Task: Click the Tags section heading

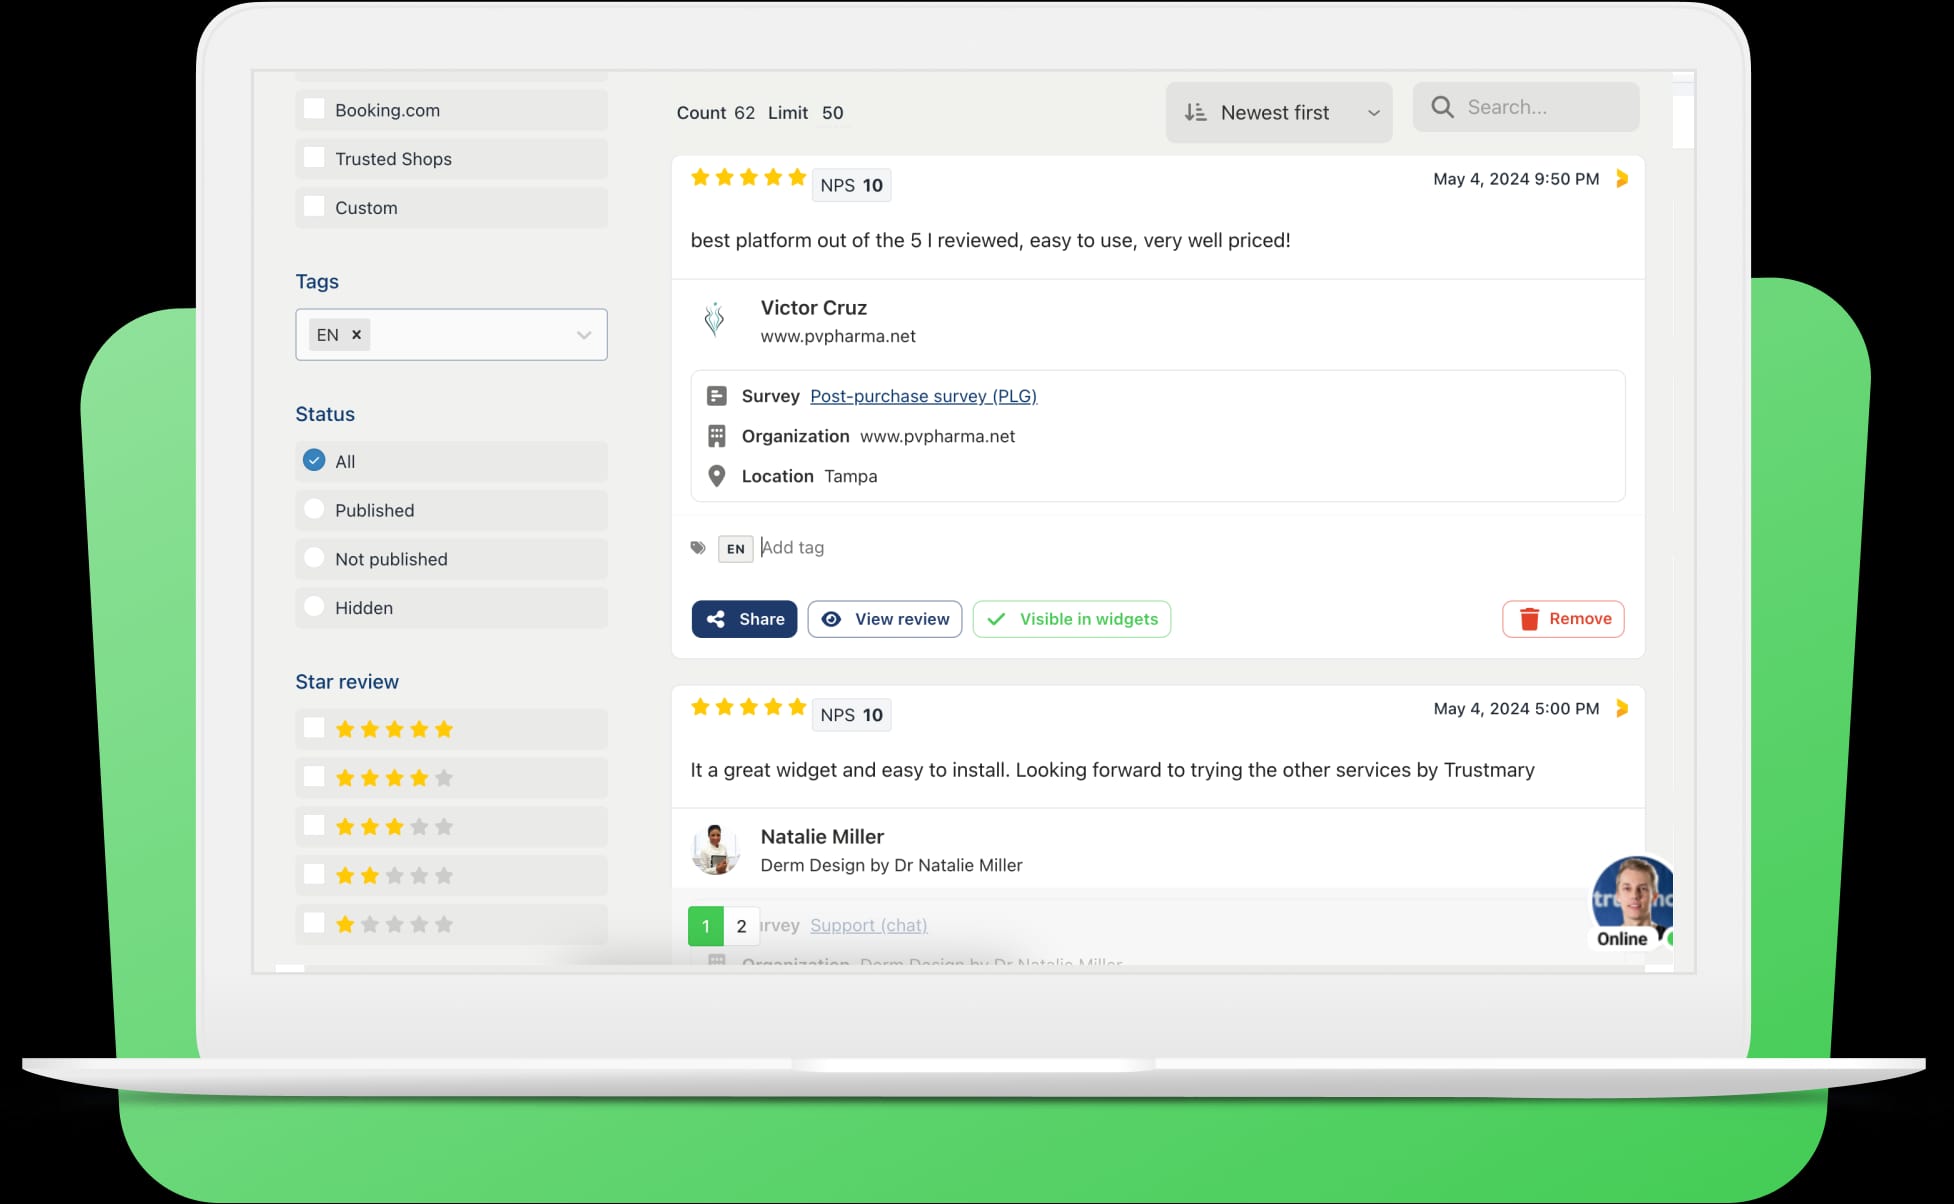Action: coord(317,282)
